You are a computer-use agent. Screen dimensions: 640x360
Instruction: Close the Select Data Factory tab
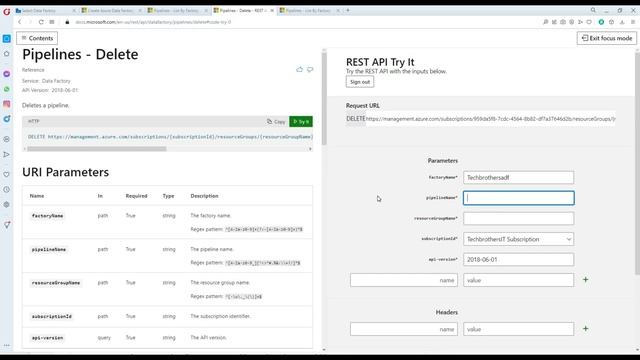click(x=74, y=11)
